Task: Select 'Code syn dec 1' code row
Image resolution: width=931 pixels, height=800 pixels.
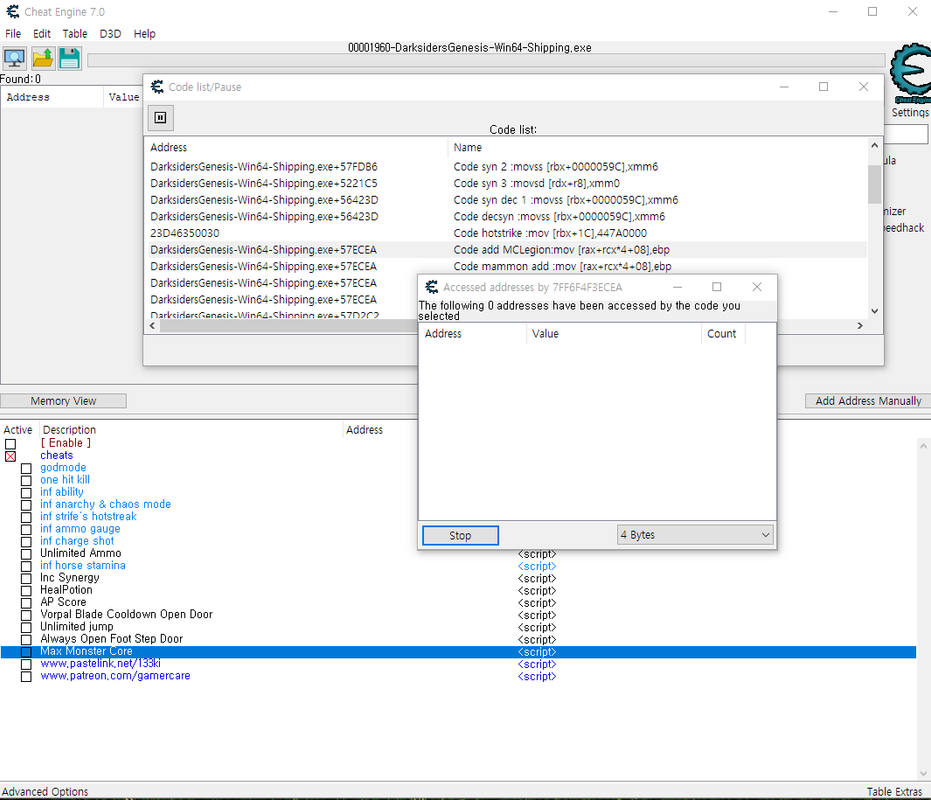Action: click(506, 200)
